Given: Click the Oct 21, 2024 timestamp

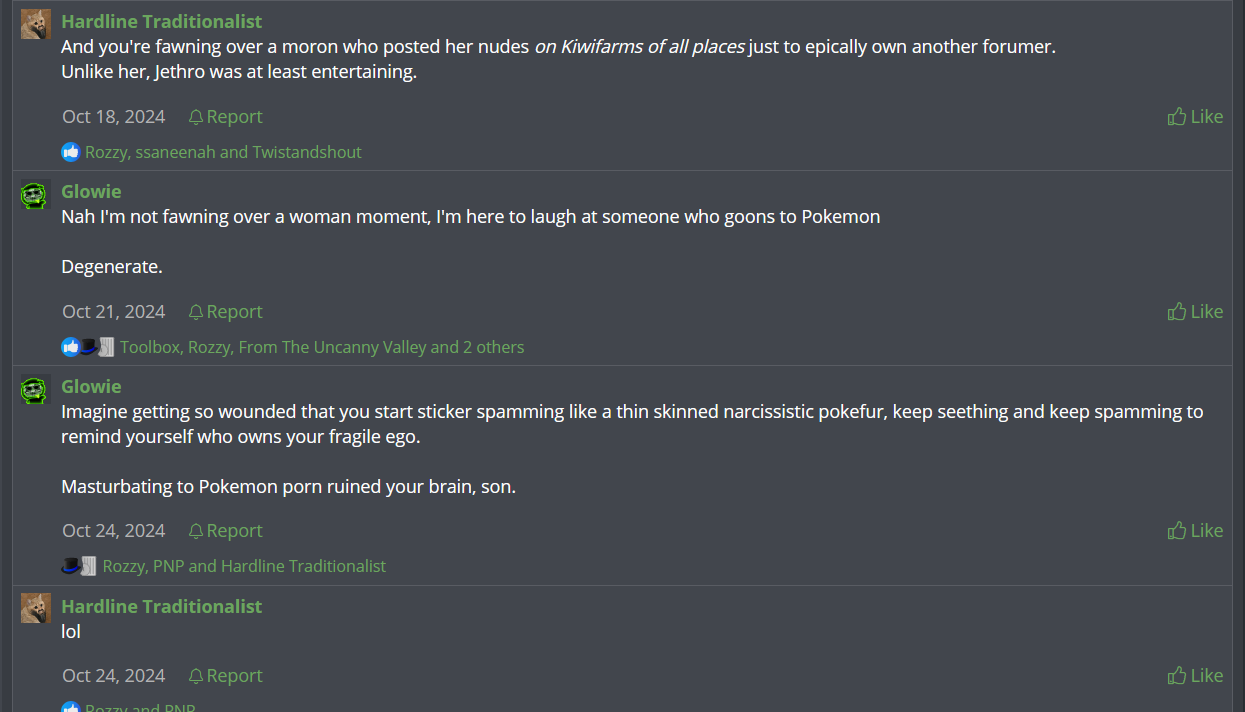Looking at the screenshot, I should 113,312.
